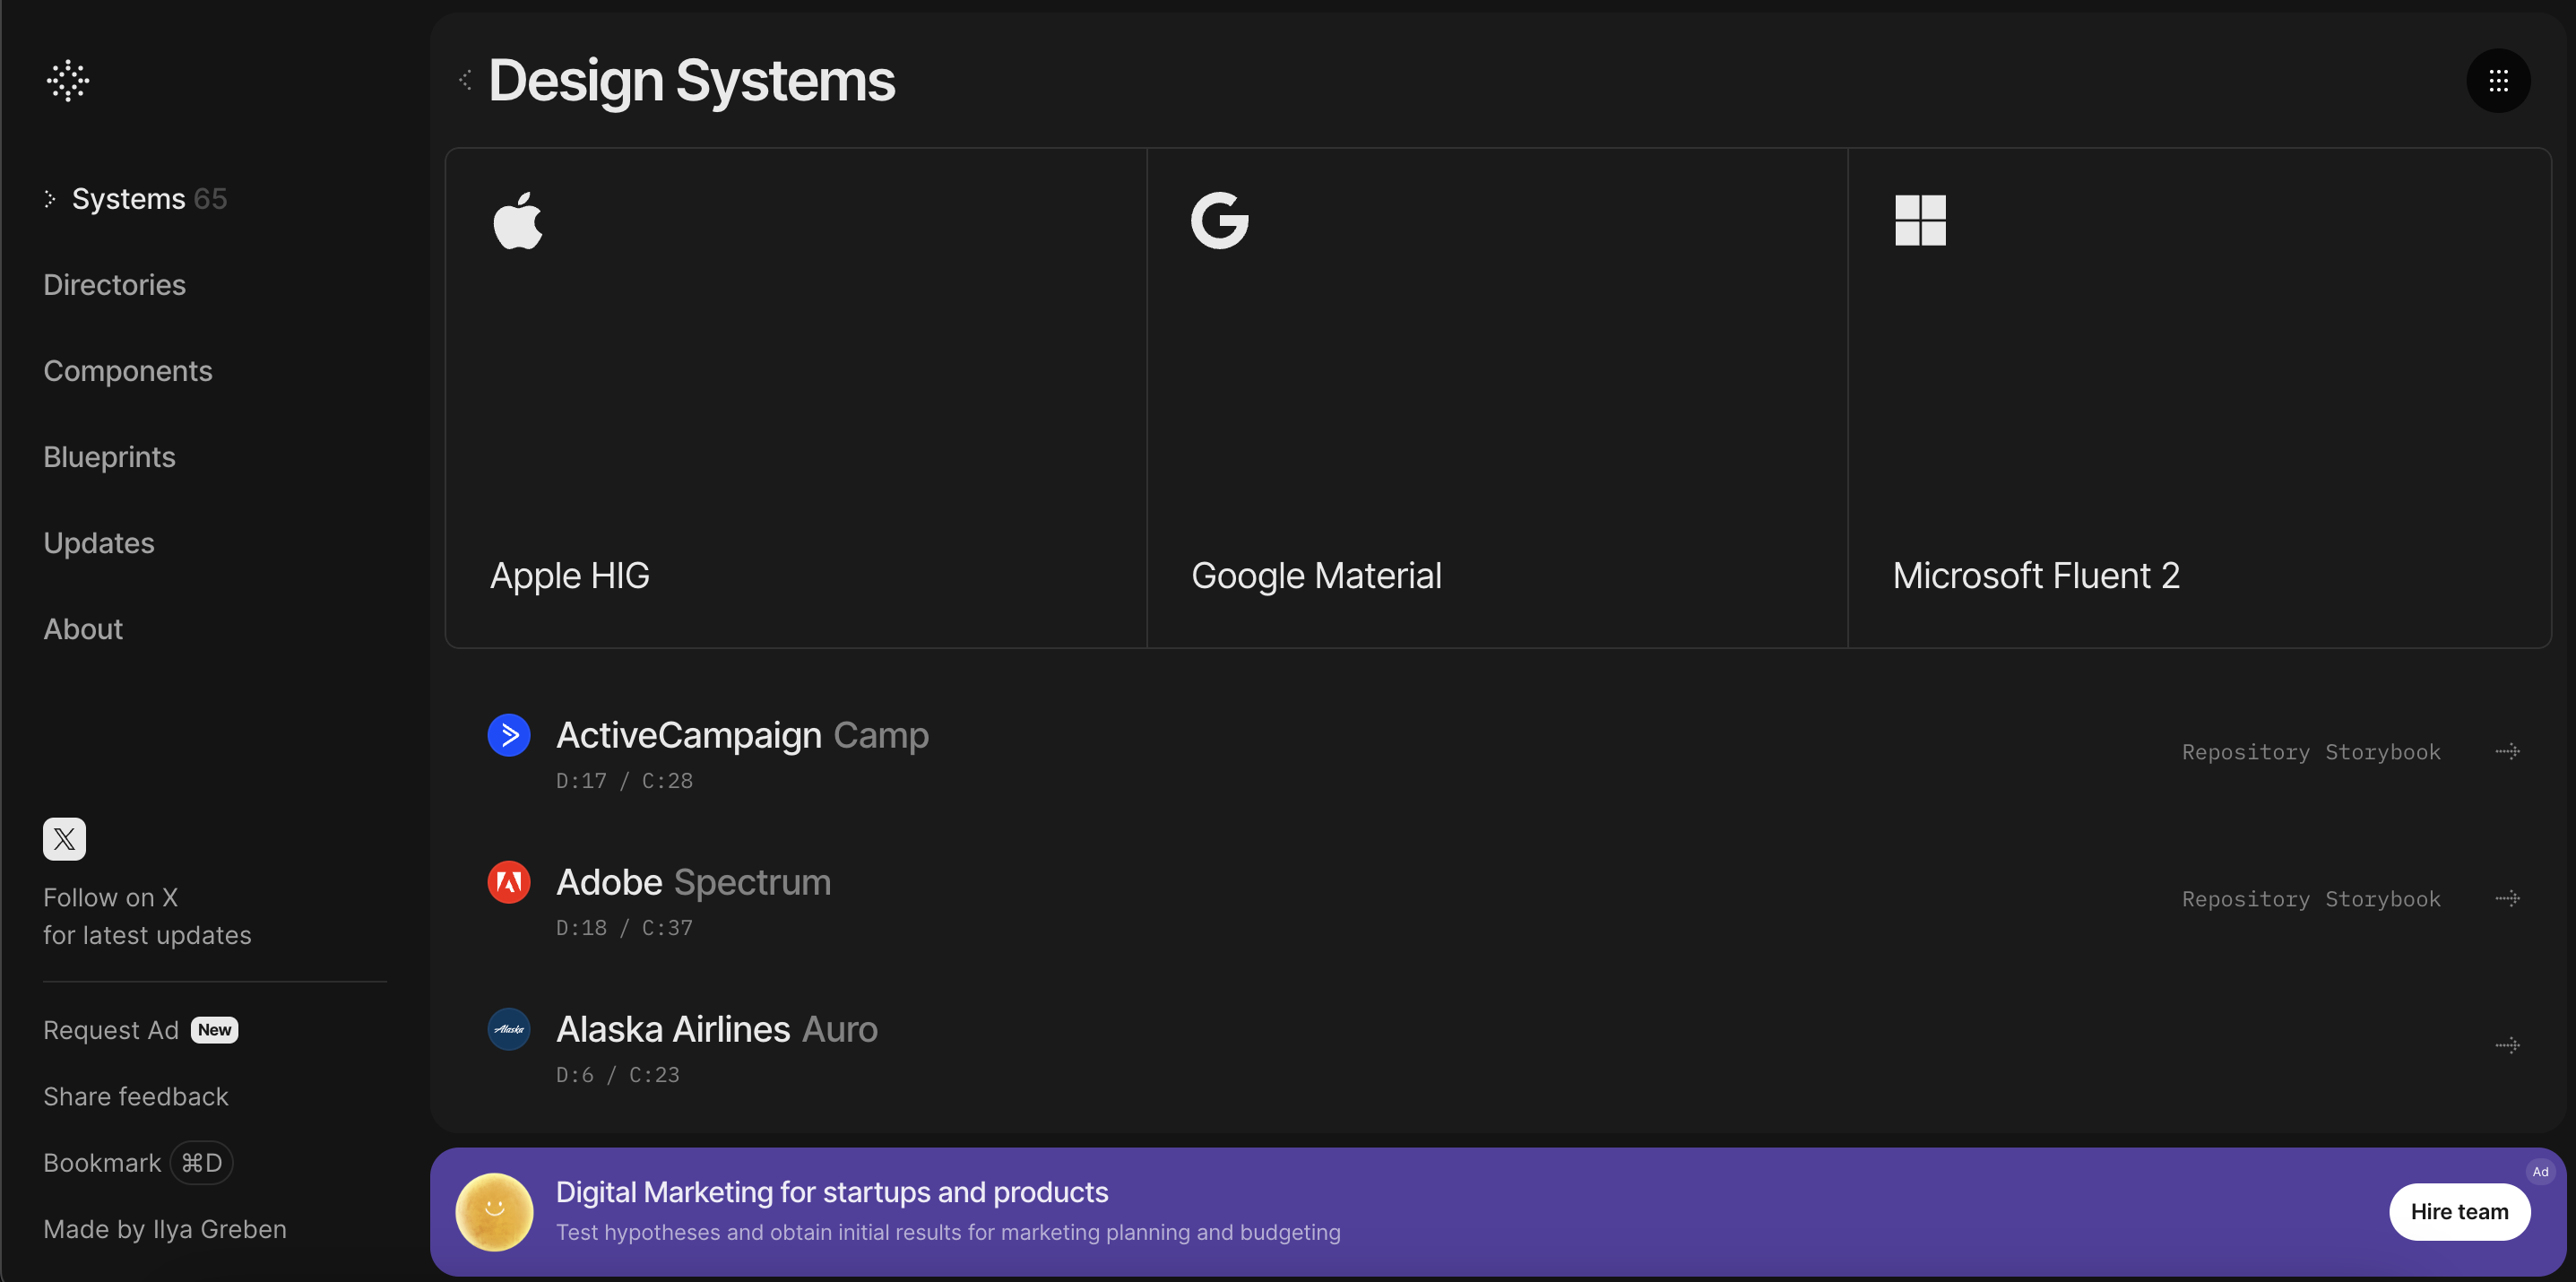Click the dotted back arrow beside Design Systems
Image resolution: width=2576 pixels, height=1282 pixels.
pyautogui.click(x=465, y=80)
